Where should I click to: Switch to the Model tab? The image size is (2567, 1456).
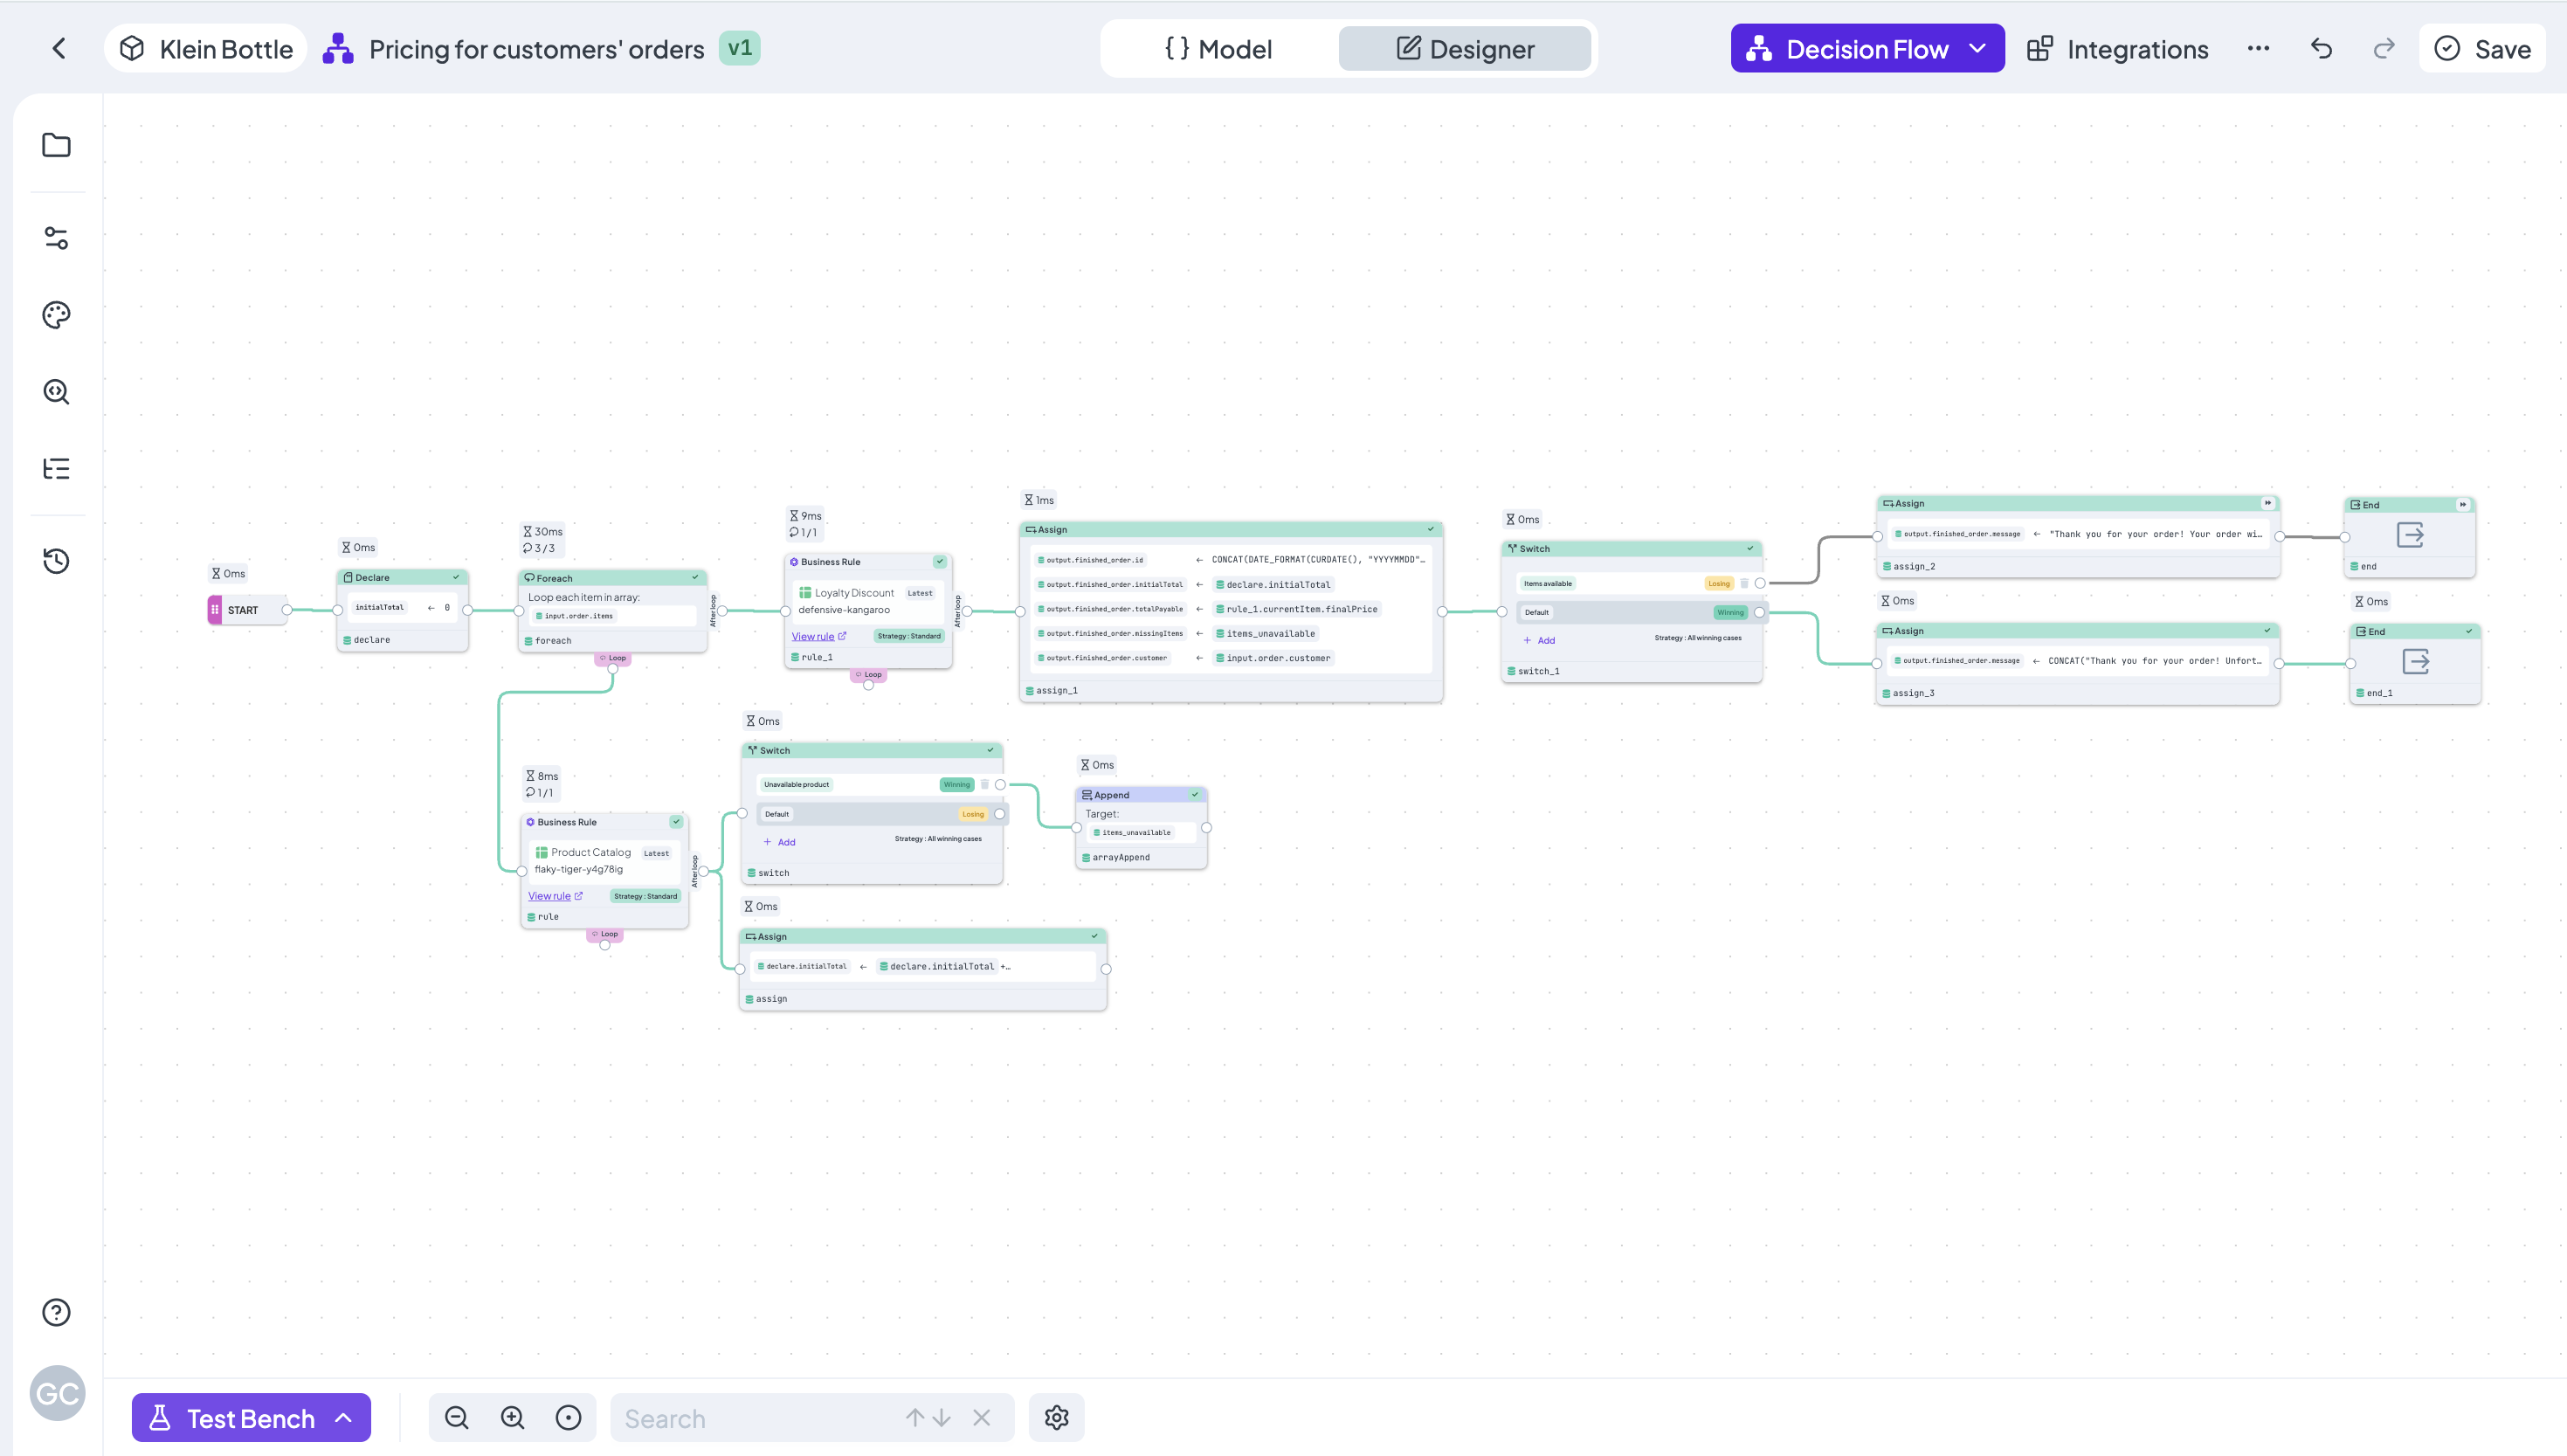[1218, 49]
